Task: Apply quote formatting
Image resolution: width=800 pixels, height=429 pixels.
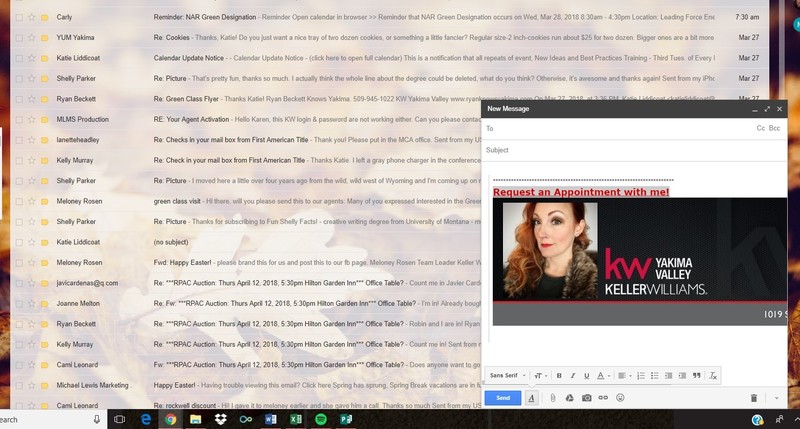Action: pos(696,375)
